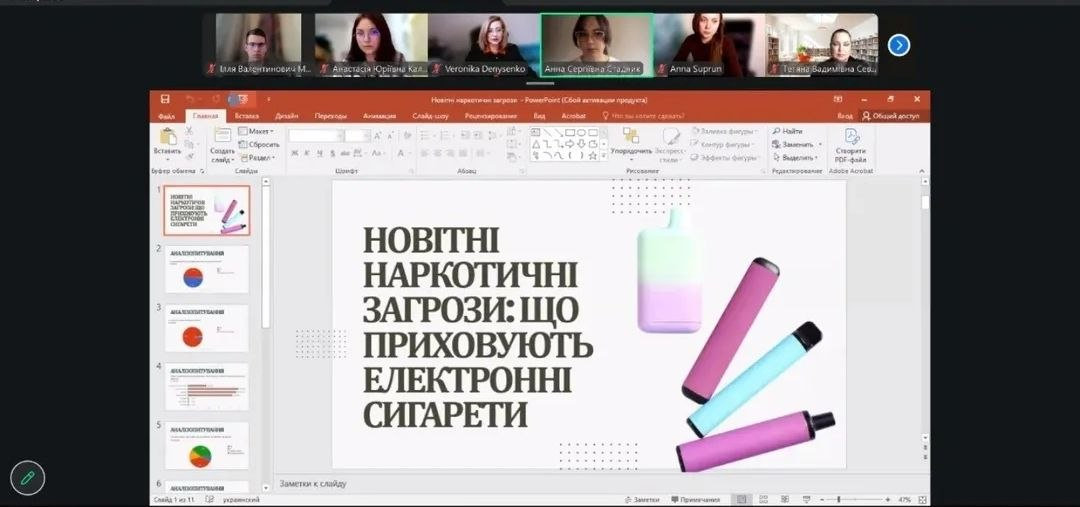Open the Дизайн tab

[287, 116]
